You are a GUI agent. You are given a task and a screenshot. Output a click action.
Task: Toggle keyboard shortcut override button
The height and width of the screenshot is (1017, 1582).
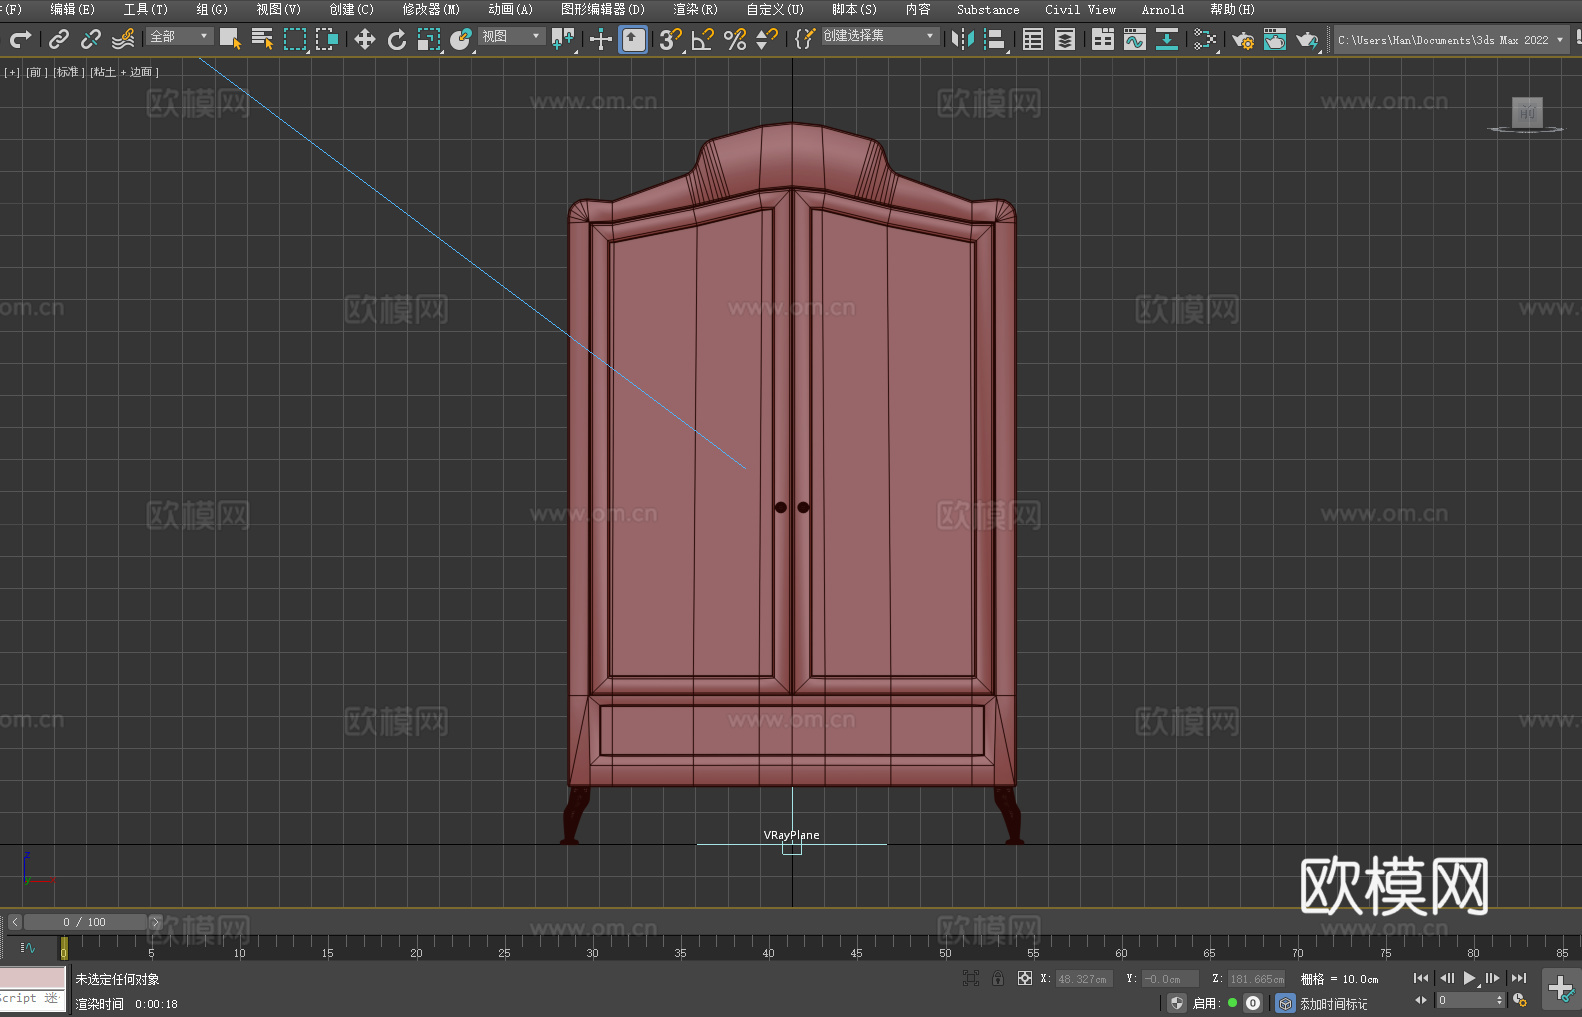tap(633, 39)
